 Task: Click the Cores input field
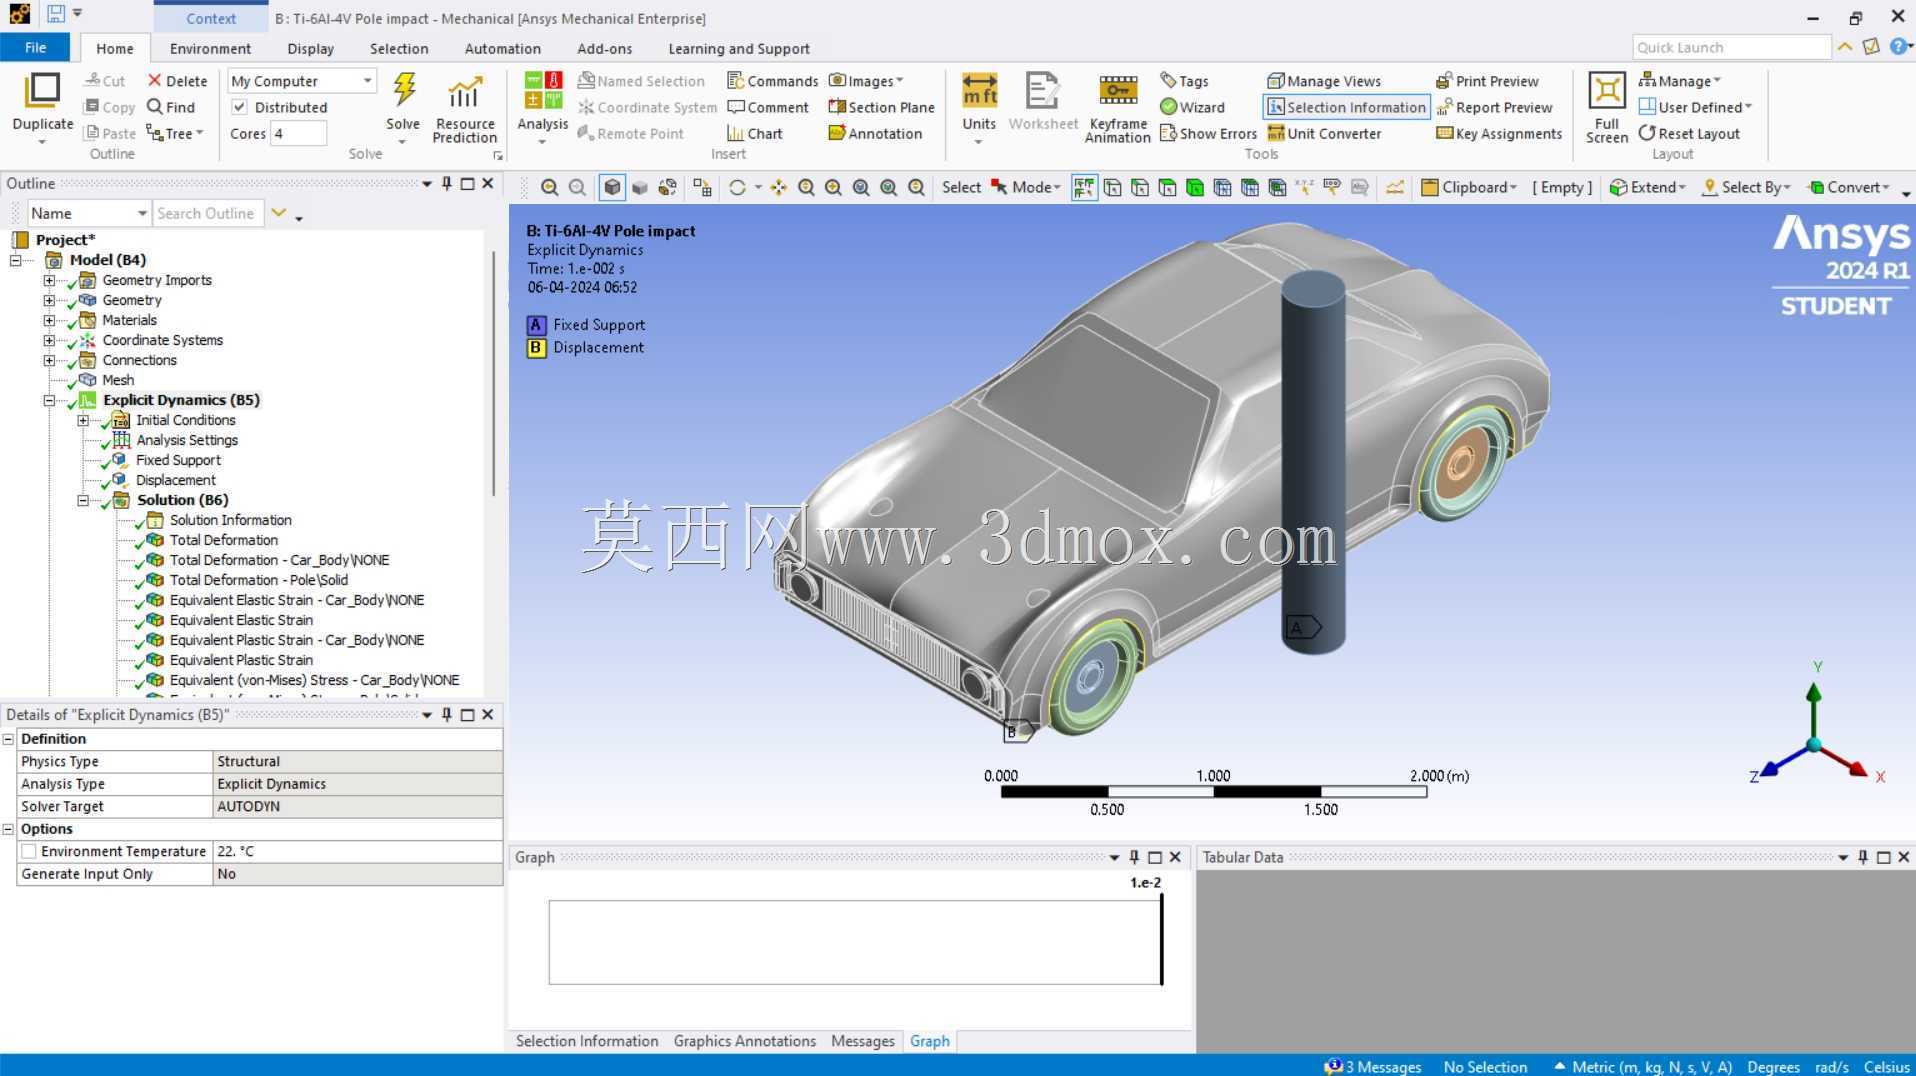298,133
